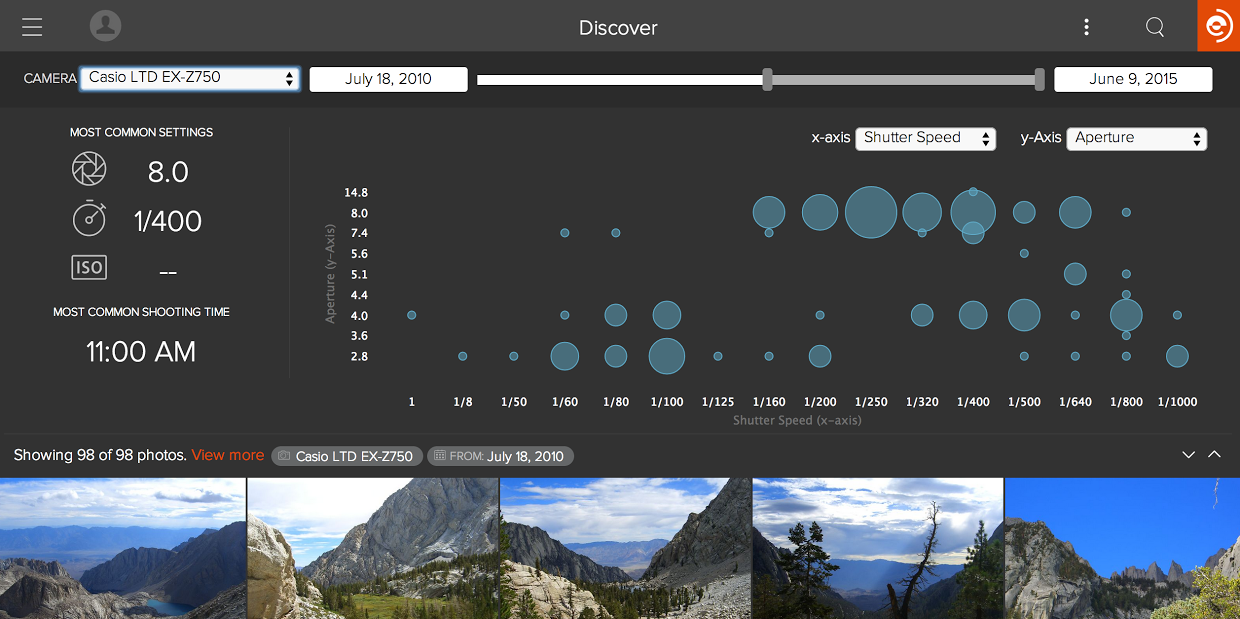
Task: Open the first mountain lake photo thumbnail
Action: pos(122,548)
